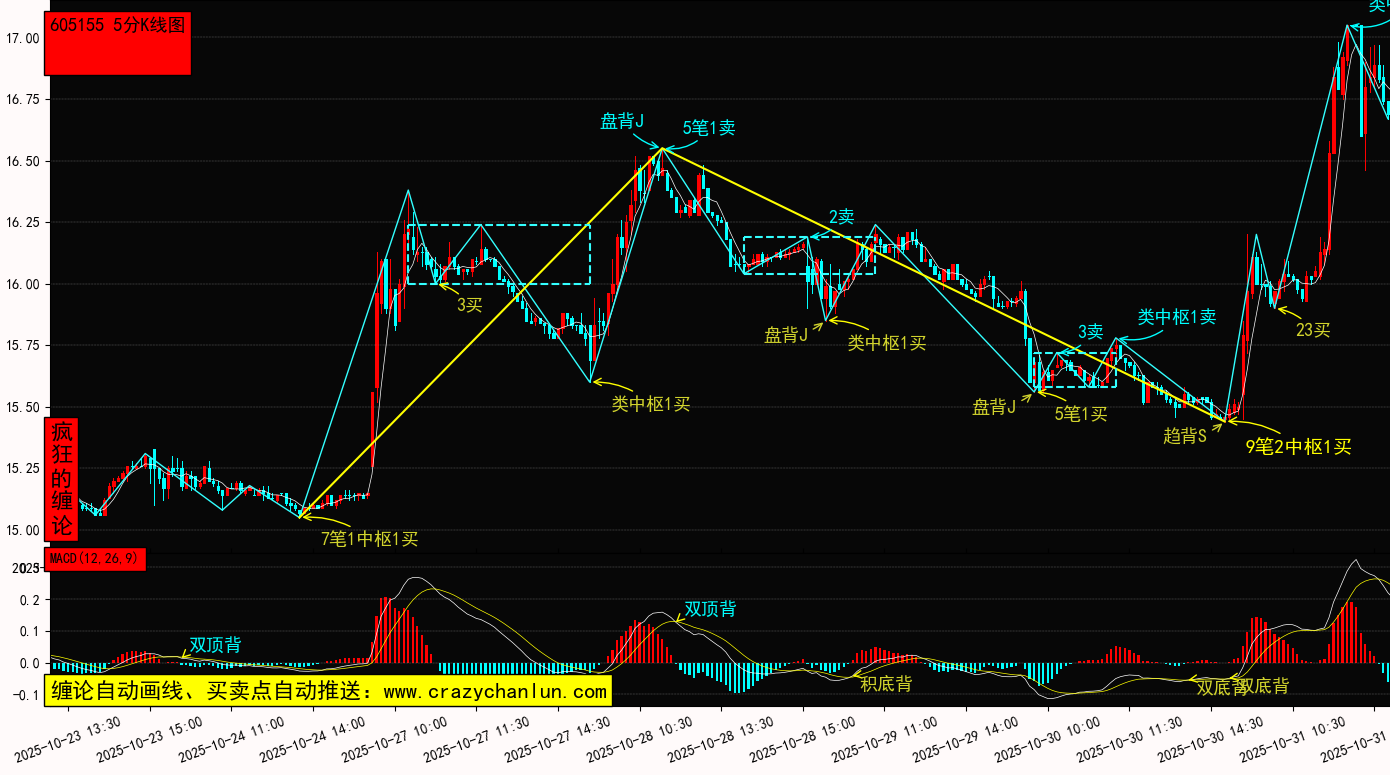Click the 5笔1卖 sell signal annotation
Image resolution: width=1390 pixels, height=775 pixels.
[x=709, y=128]
